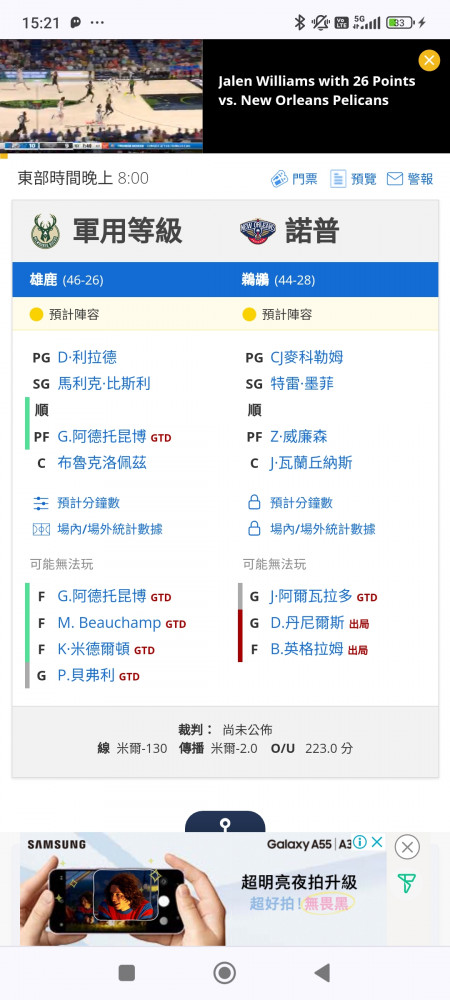The height and width of the screenshot is (1000, 450).
Task: Open B.英格拉姆 out player link
Action: tap(307, 649)
